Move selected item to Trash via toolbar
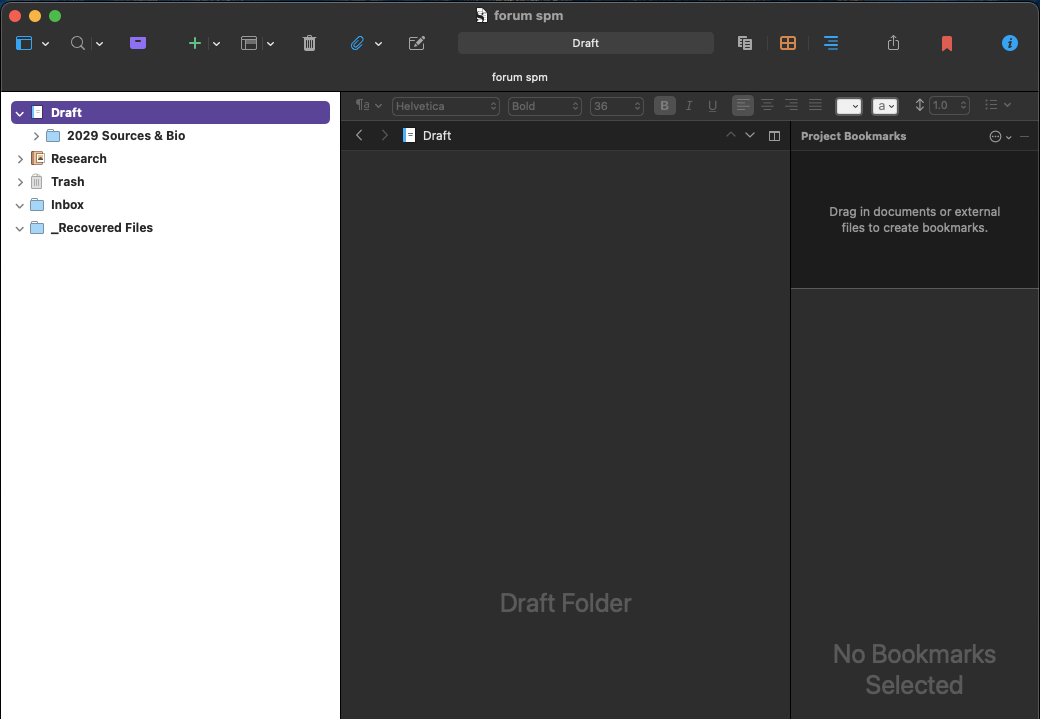Viewport: 1040px width, 719px height. 310,43
